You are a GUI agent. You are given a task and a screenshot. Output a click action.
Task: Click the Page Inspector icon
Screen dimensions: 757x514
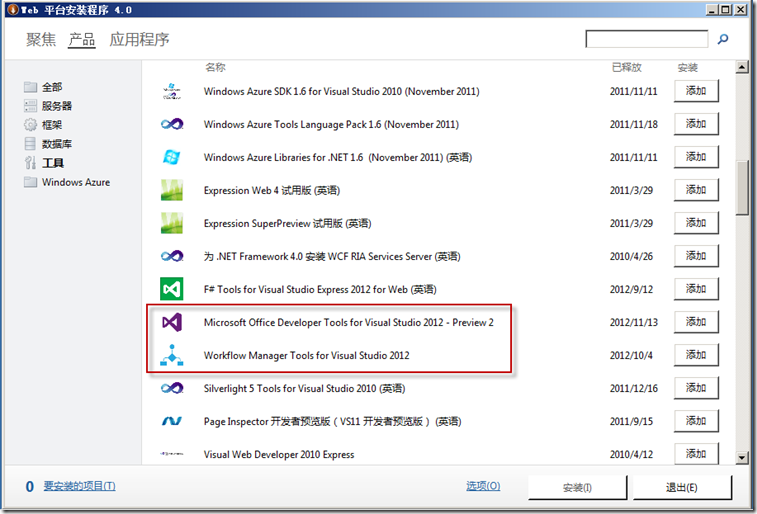[x=172, y=421]
